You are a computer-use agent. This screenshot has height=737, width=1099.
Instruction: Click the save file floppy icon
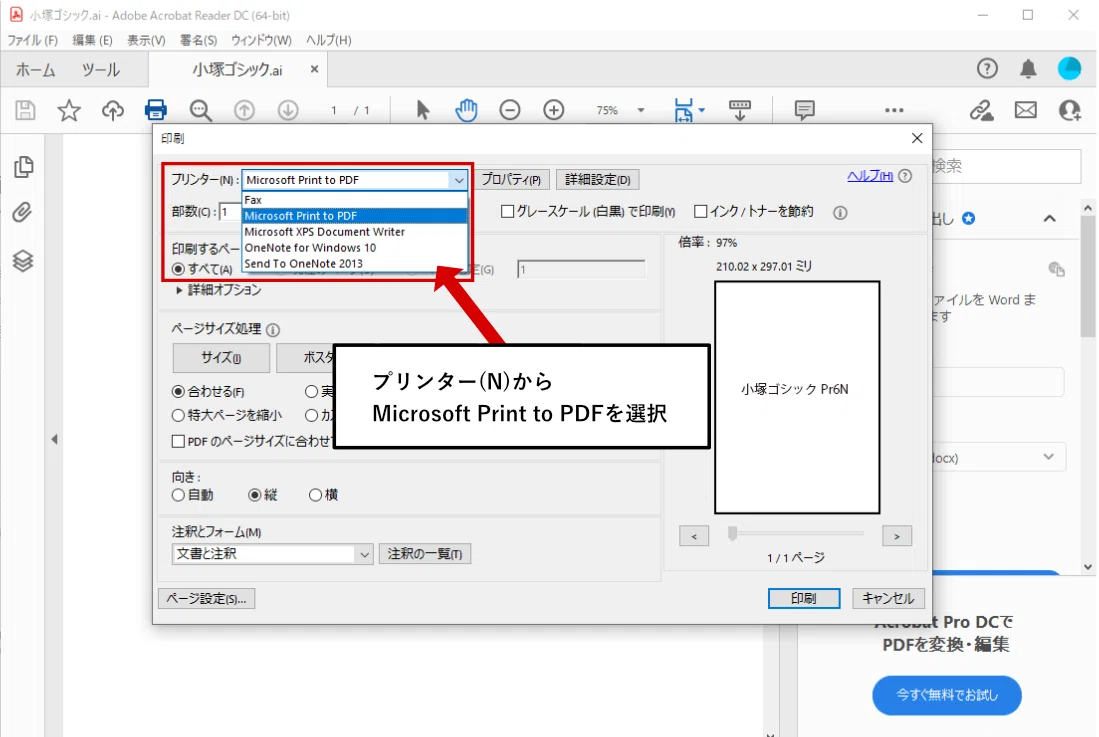tap(25, 110)
